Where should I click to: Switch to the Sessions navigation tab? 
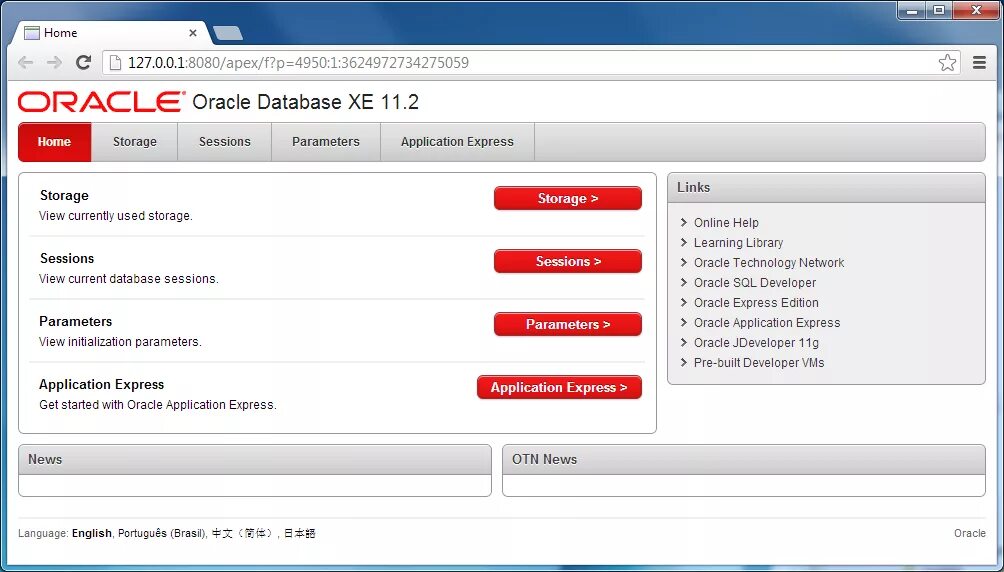coord(224,142)
